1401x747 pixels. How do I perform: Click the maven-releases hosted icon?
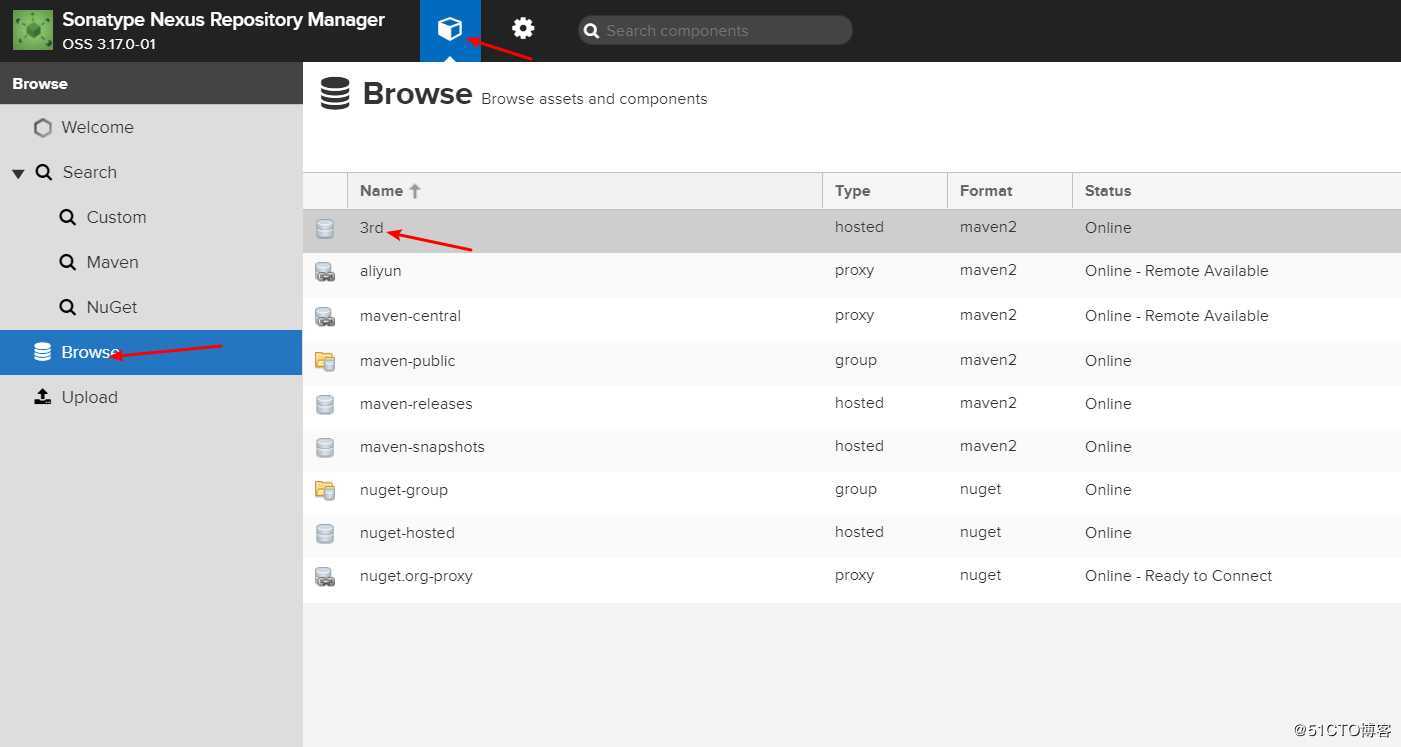tap(325, 405)
